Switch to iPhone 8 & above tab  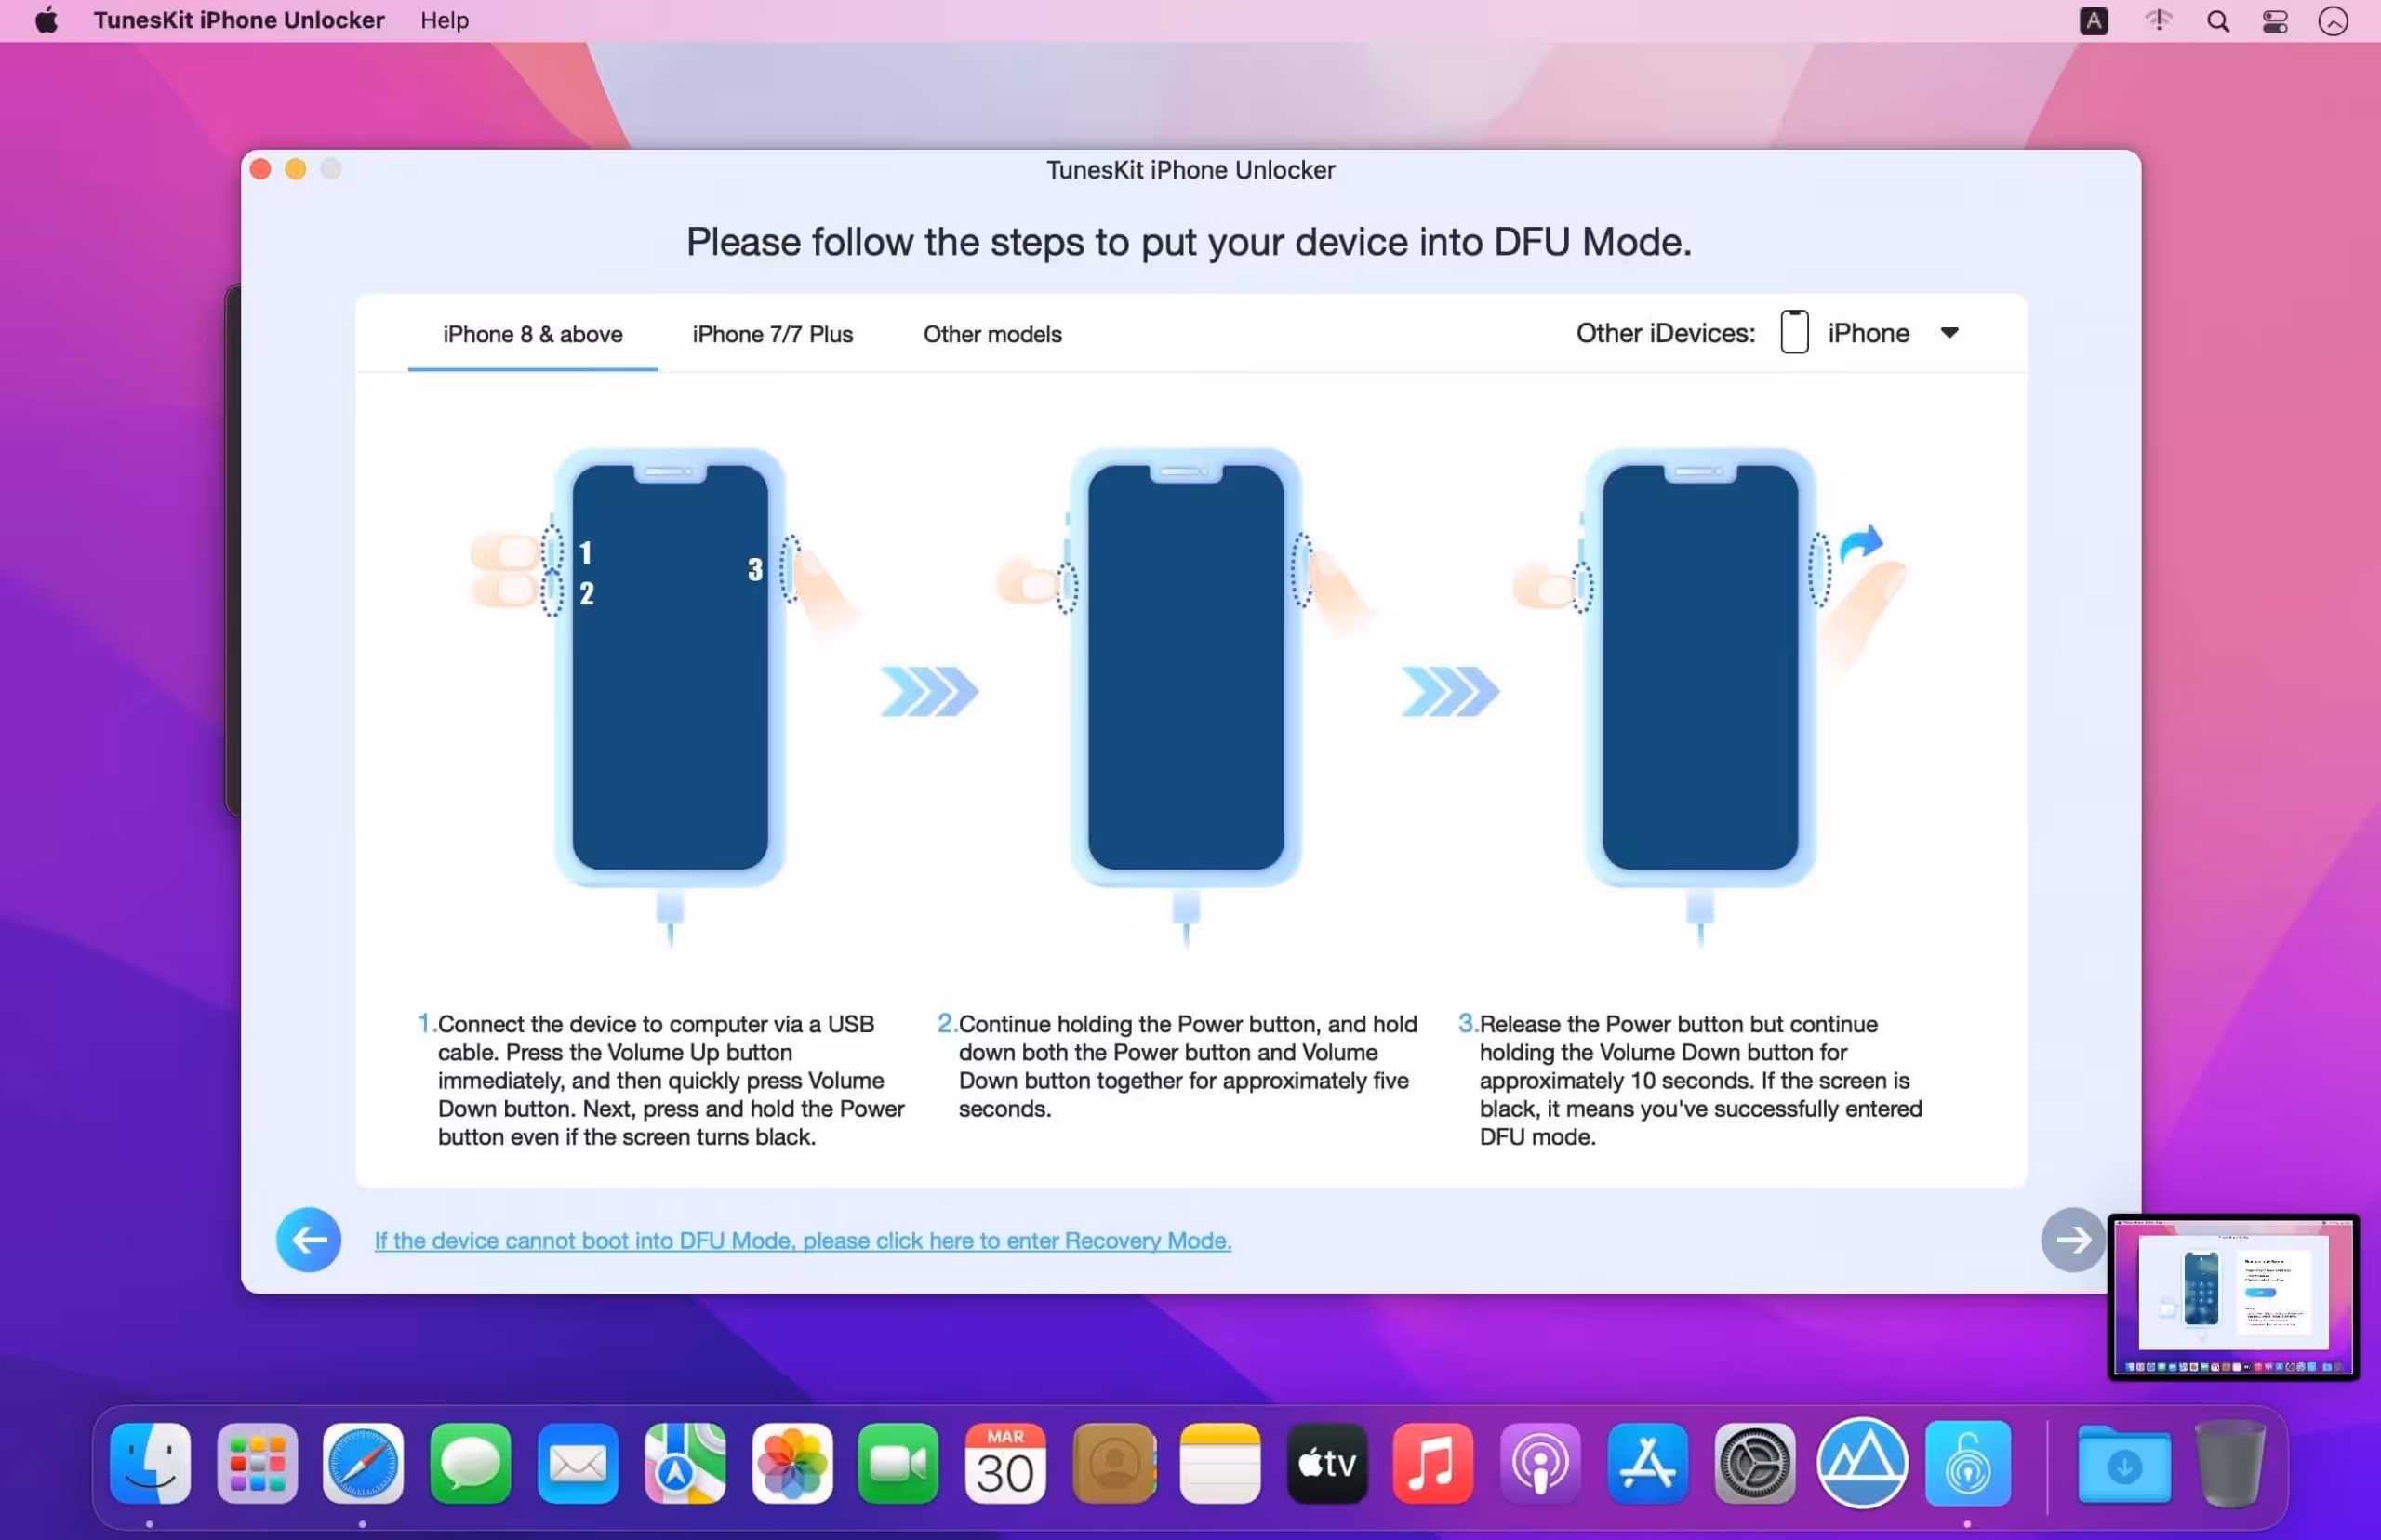(533, 334)
